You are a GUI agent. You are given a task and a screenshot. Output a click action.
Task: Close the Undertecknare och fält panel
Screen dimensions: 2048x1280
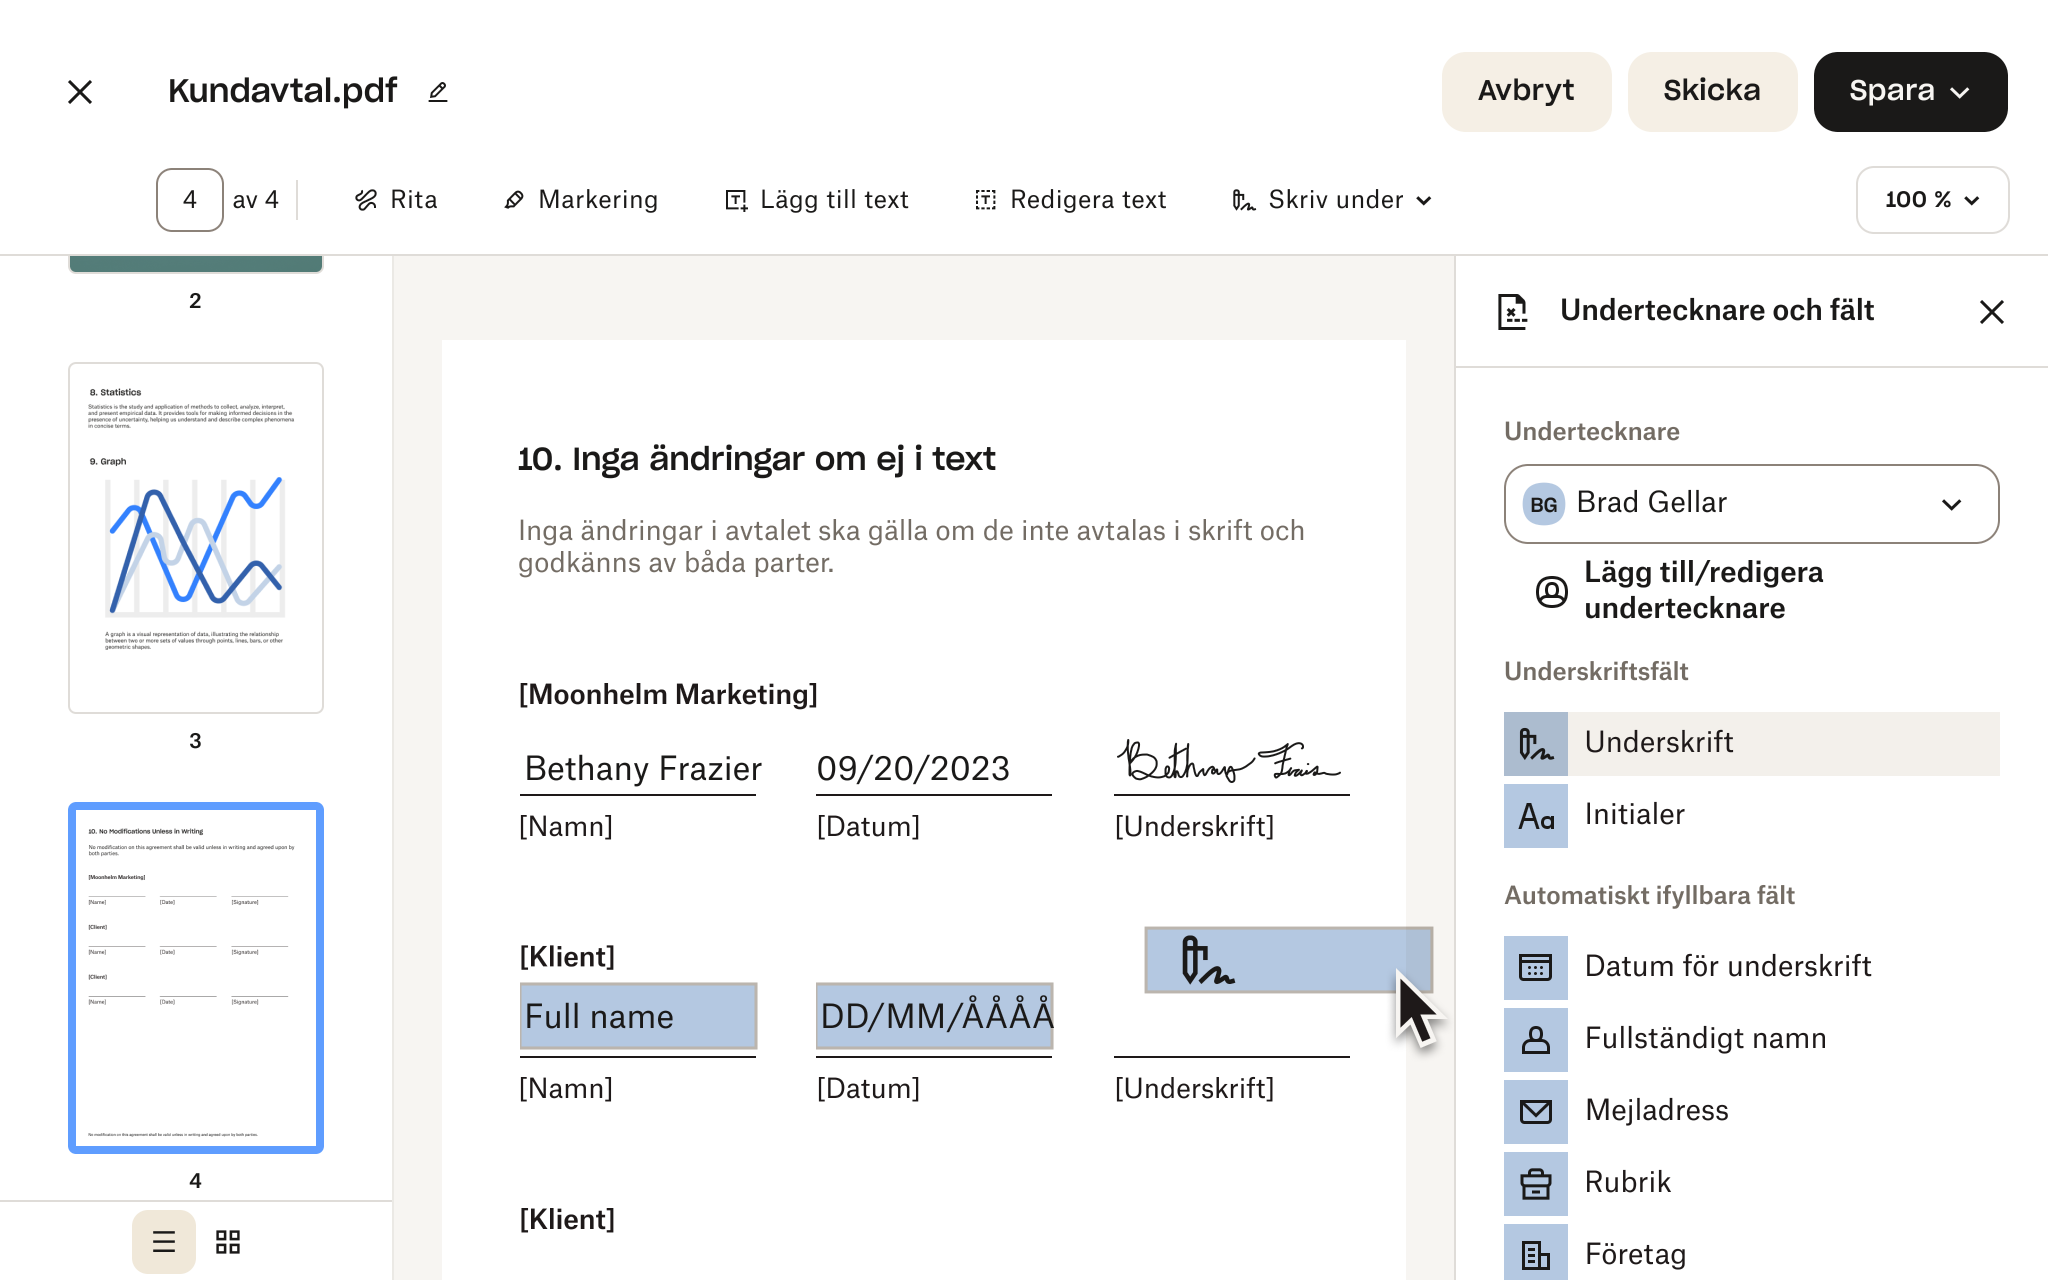(x=1993, y=310)
